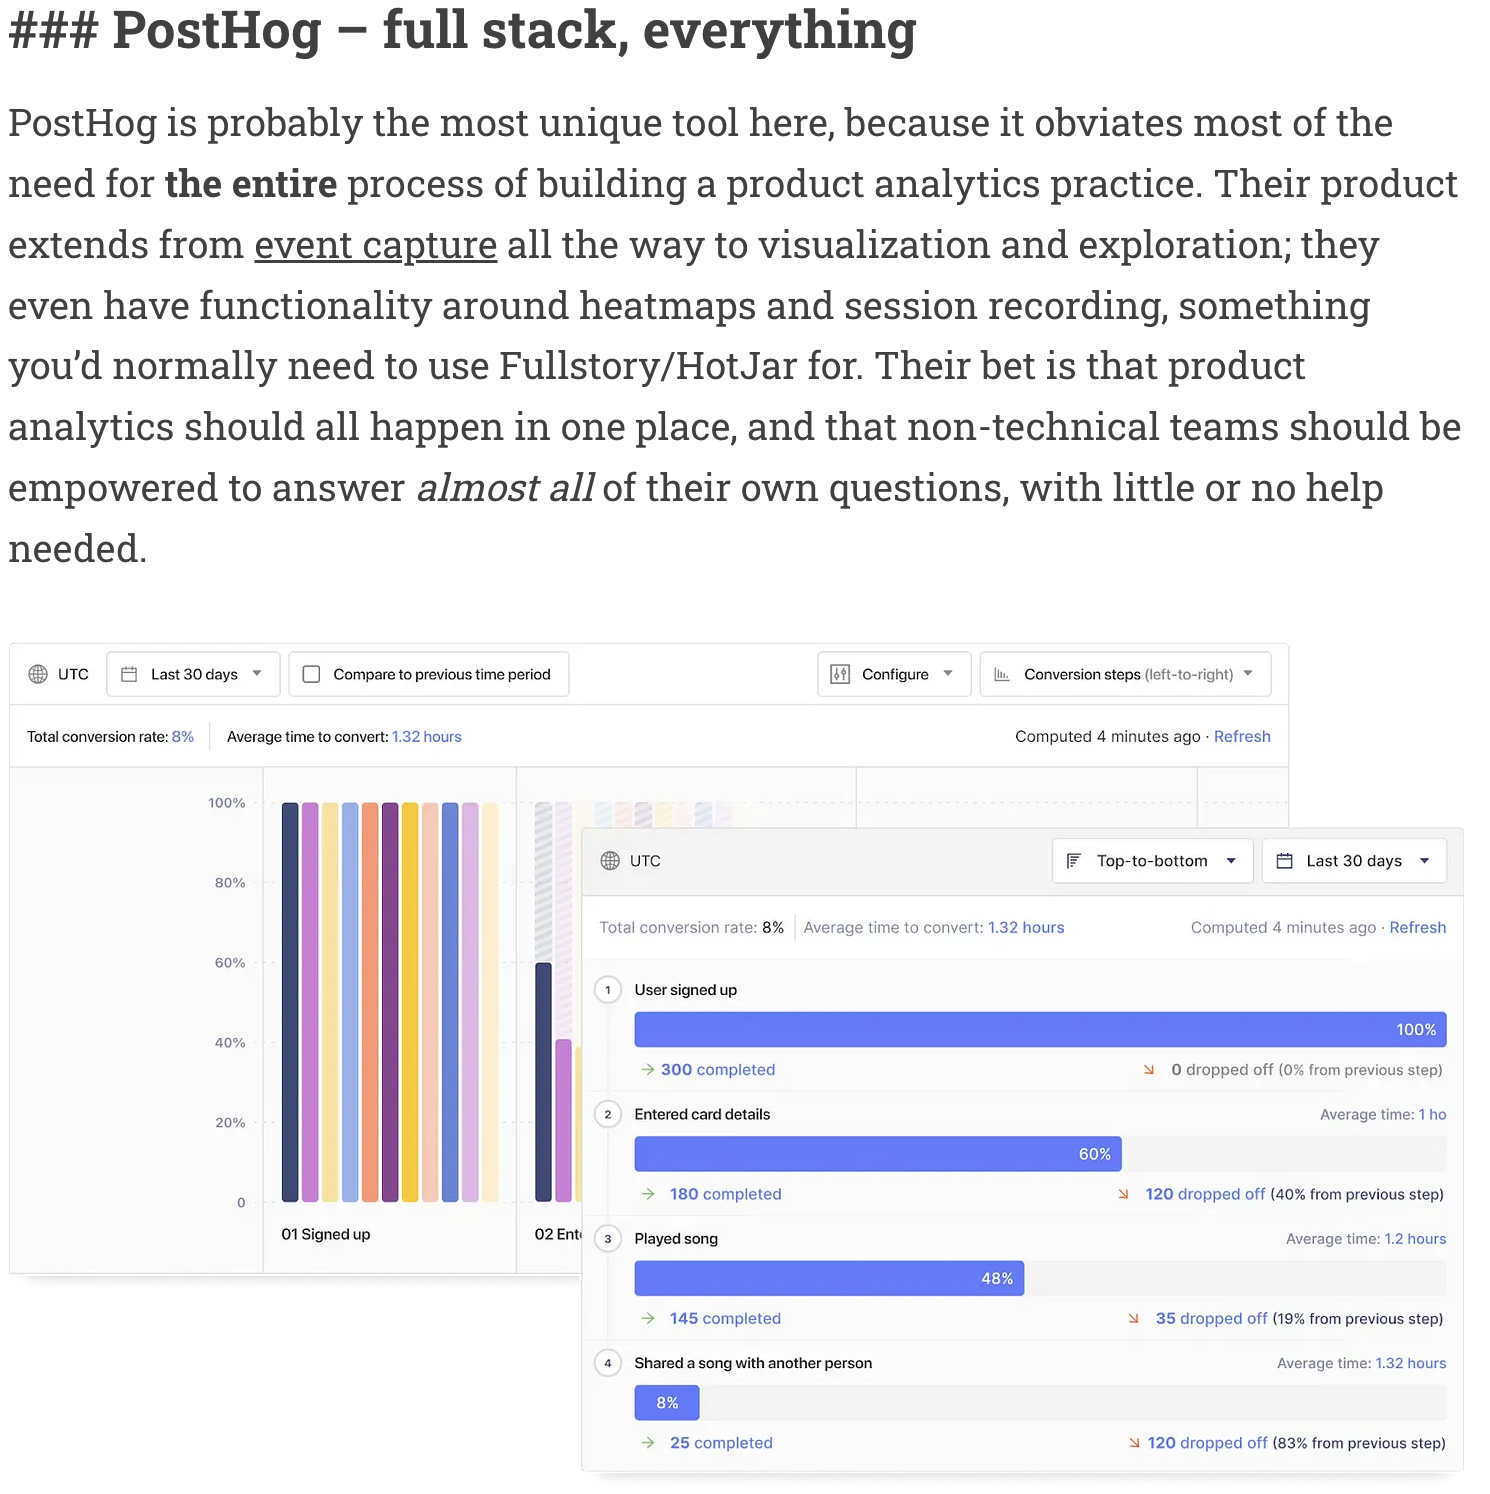Open the 180 completed users link
Image resolution: width=1490 pixels, height=1494 pixels.
click(725, 1194)
